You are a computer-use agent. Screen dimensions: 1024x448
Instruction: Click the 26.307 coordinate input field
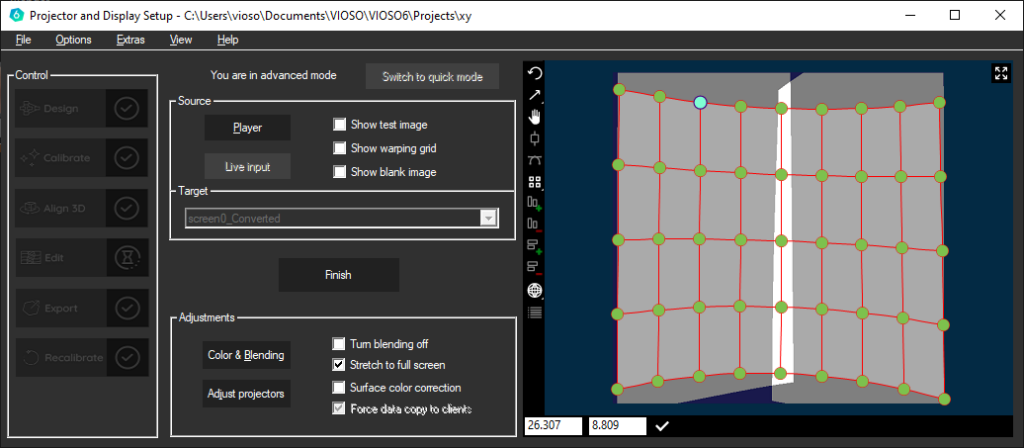click(x=553, y=426)
